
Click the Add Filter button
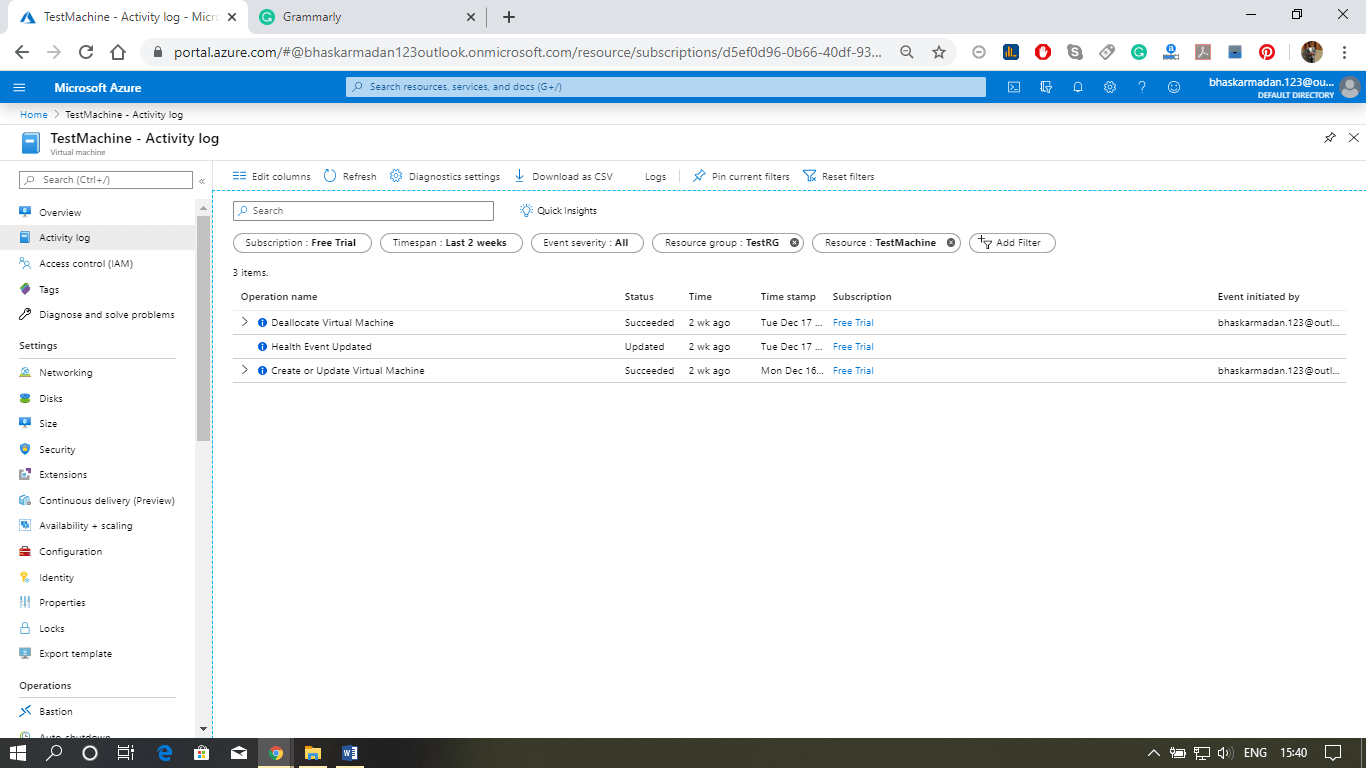pos(1012,243)
